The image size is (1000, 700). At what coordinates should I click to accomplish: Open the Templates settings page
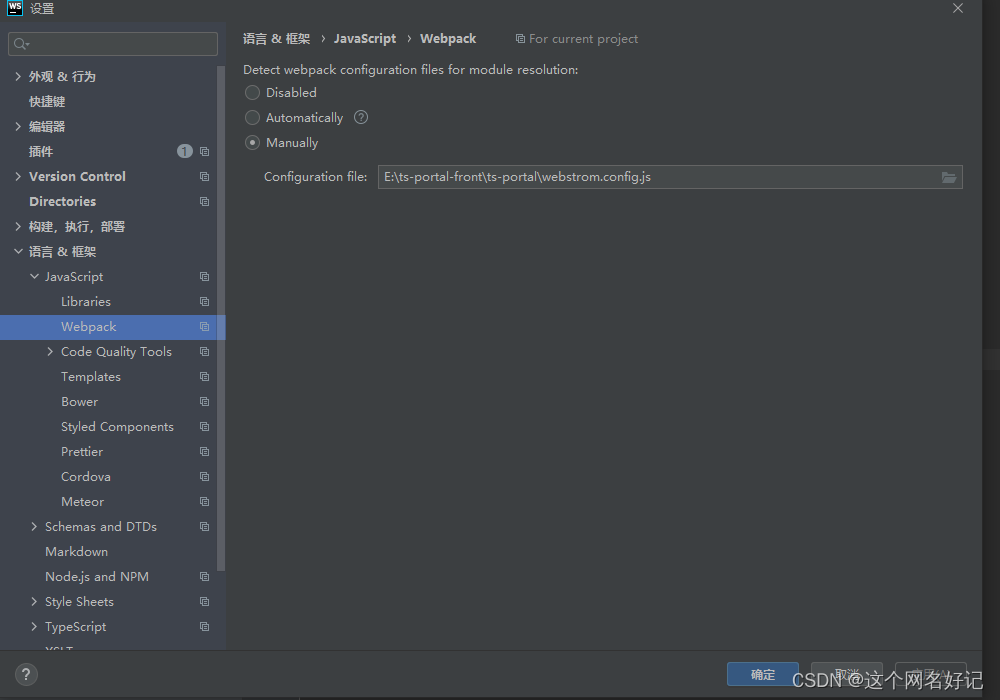91,377
